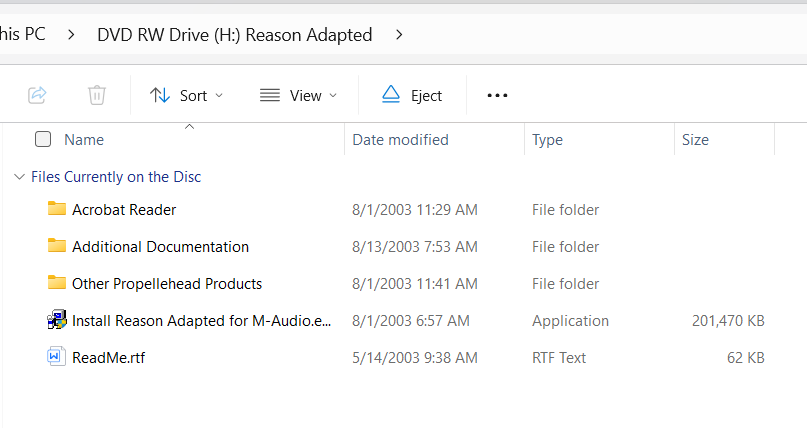The width and height of the screenshot is (807, 428).
Task: Sort files by the Name column header
Action: point(84,140)
